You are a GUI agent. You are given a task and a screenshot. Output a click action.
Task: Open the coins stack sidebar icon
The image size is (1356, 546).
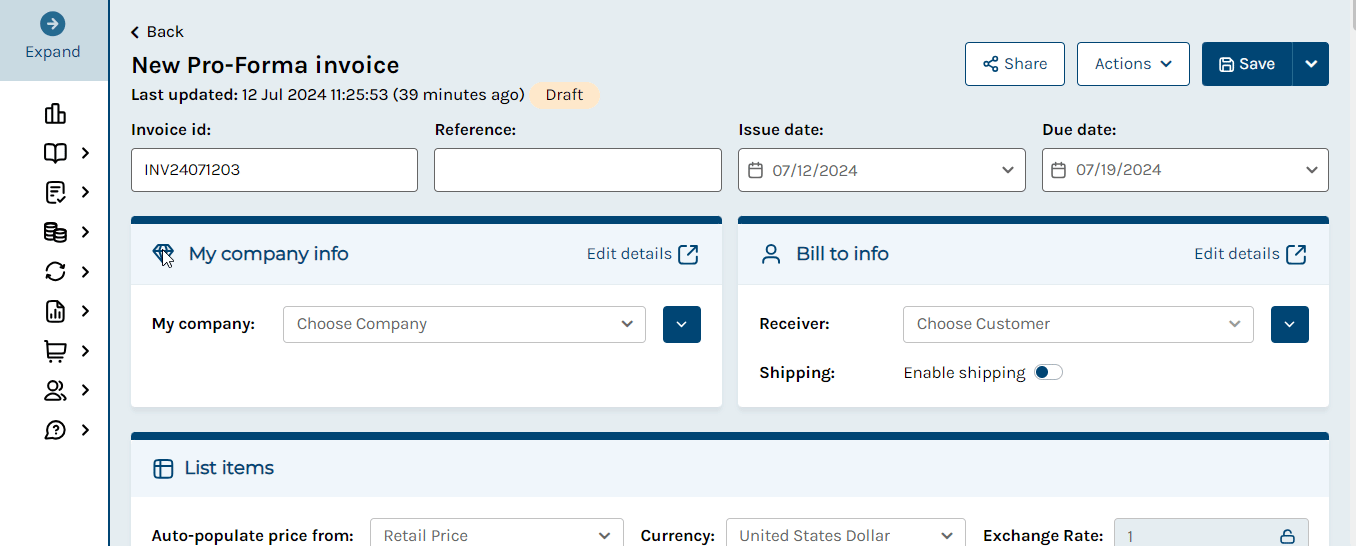pyautogui.click(x=55, y=232)
